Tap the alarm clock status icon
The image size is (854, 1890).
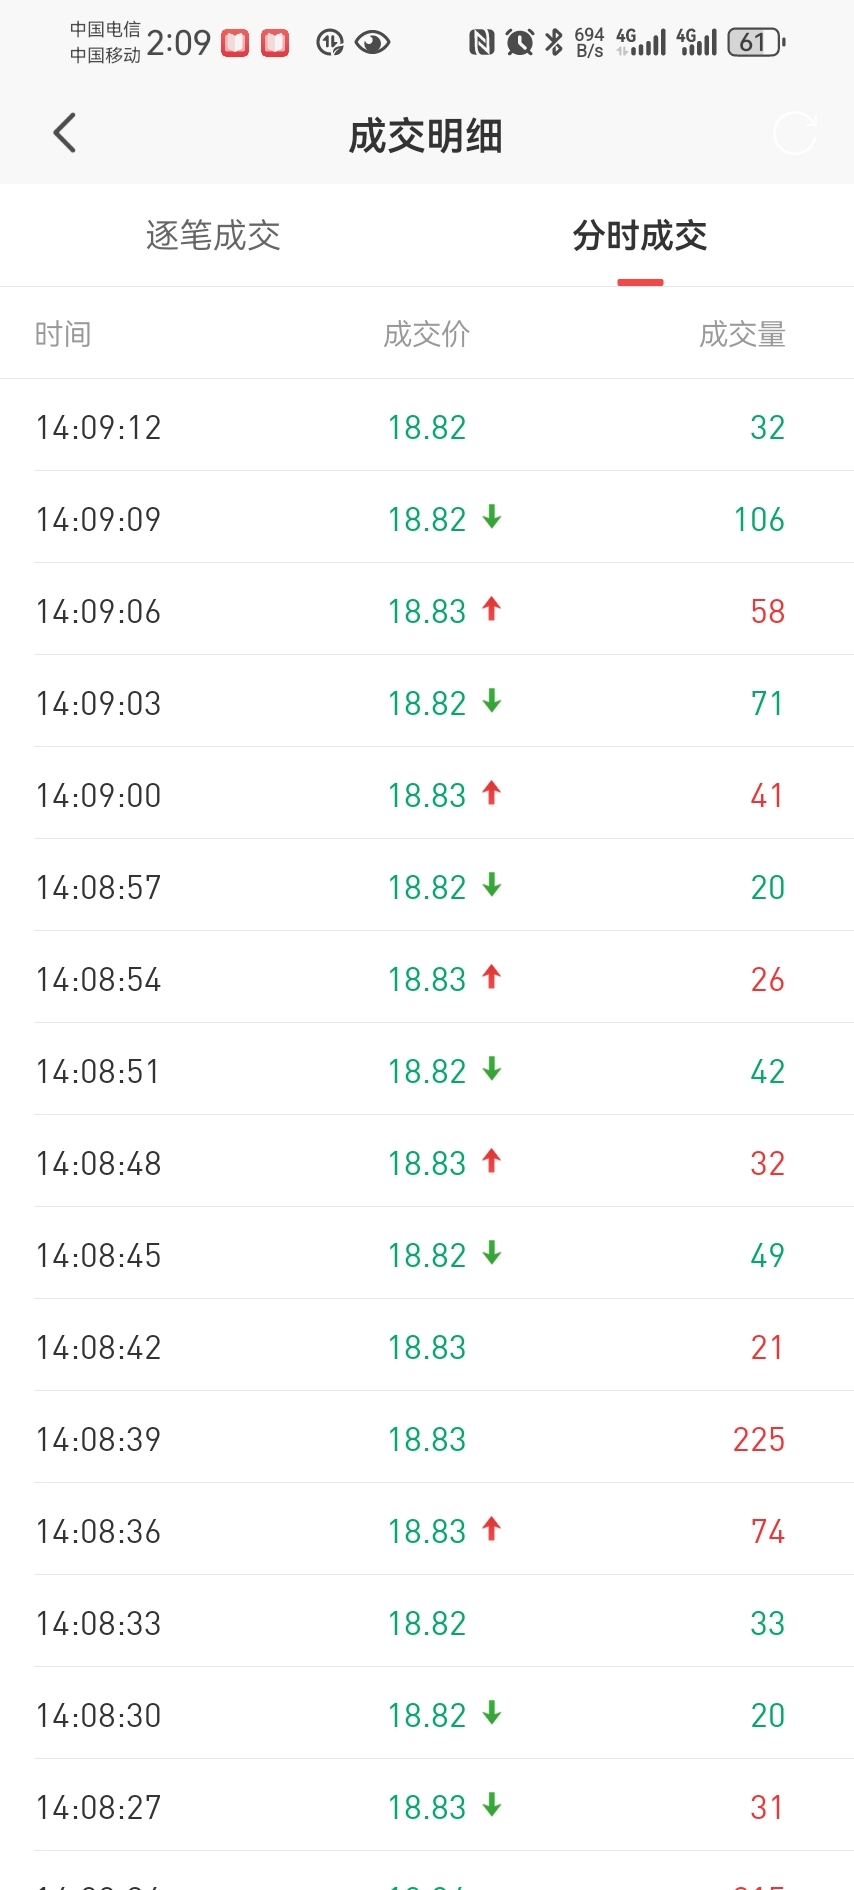point(519,42)
